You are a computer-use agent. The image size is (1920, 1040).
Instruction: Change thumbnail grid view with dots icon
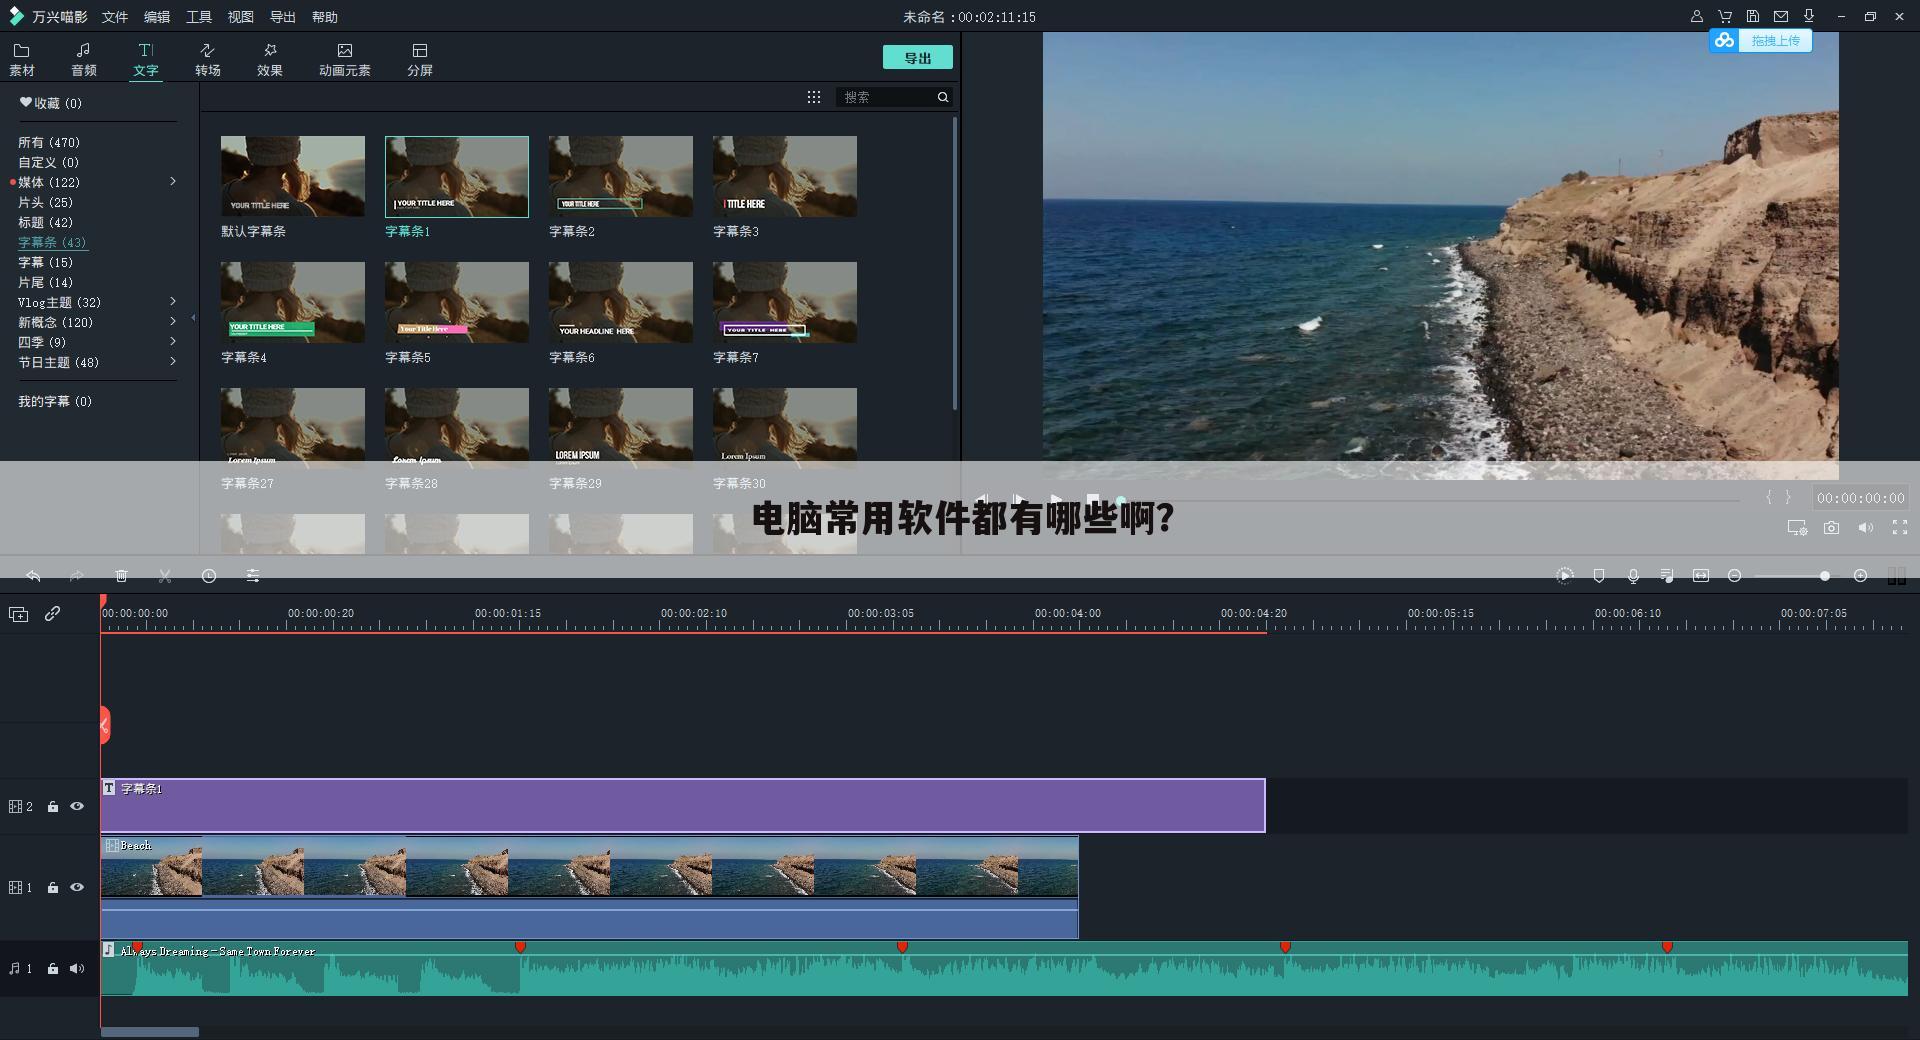tap(814, 97)
